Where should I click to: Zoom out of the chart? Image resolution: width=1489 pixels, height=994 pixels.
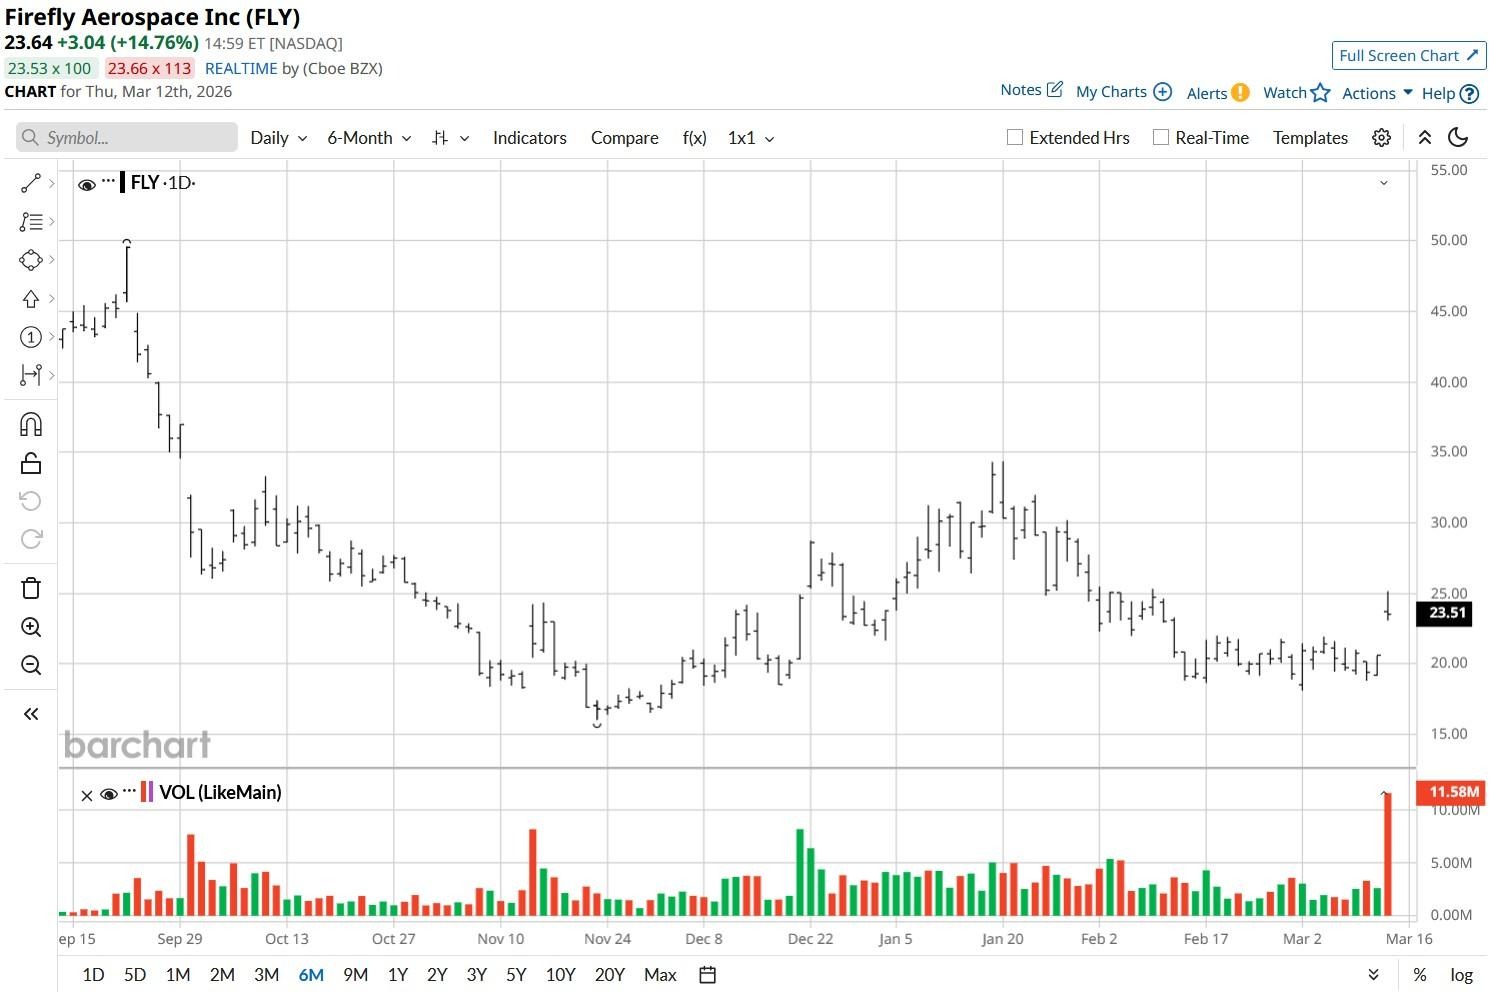(x=31, y=665)
